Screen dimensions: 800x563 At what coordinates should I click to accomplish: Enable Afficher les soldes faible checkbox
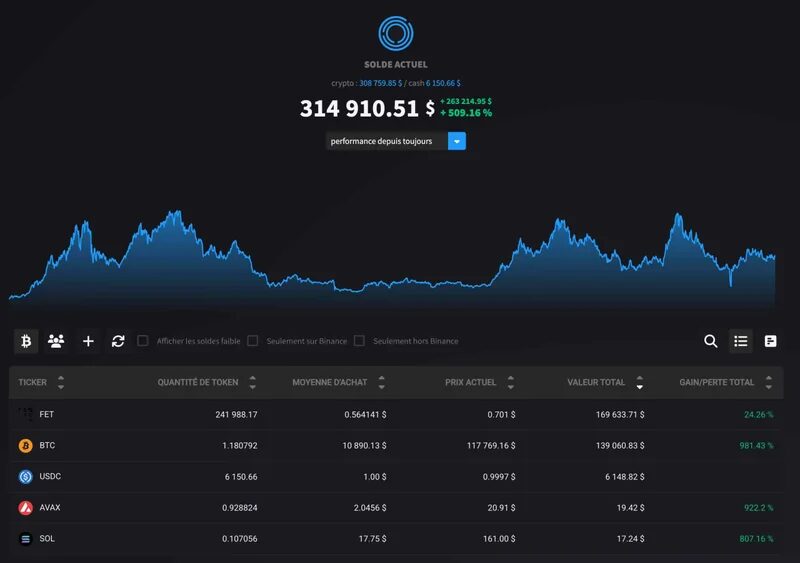pos(143,340)
